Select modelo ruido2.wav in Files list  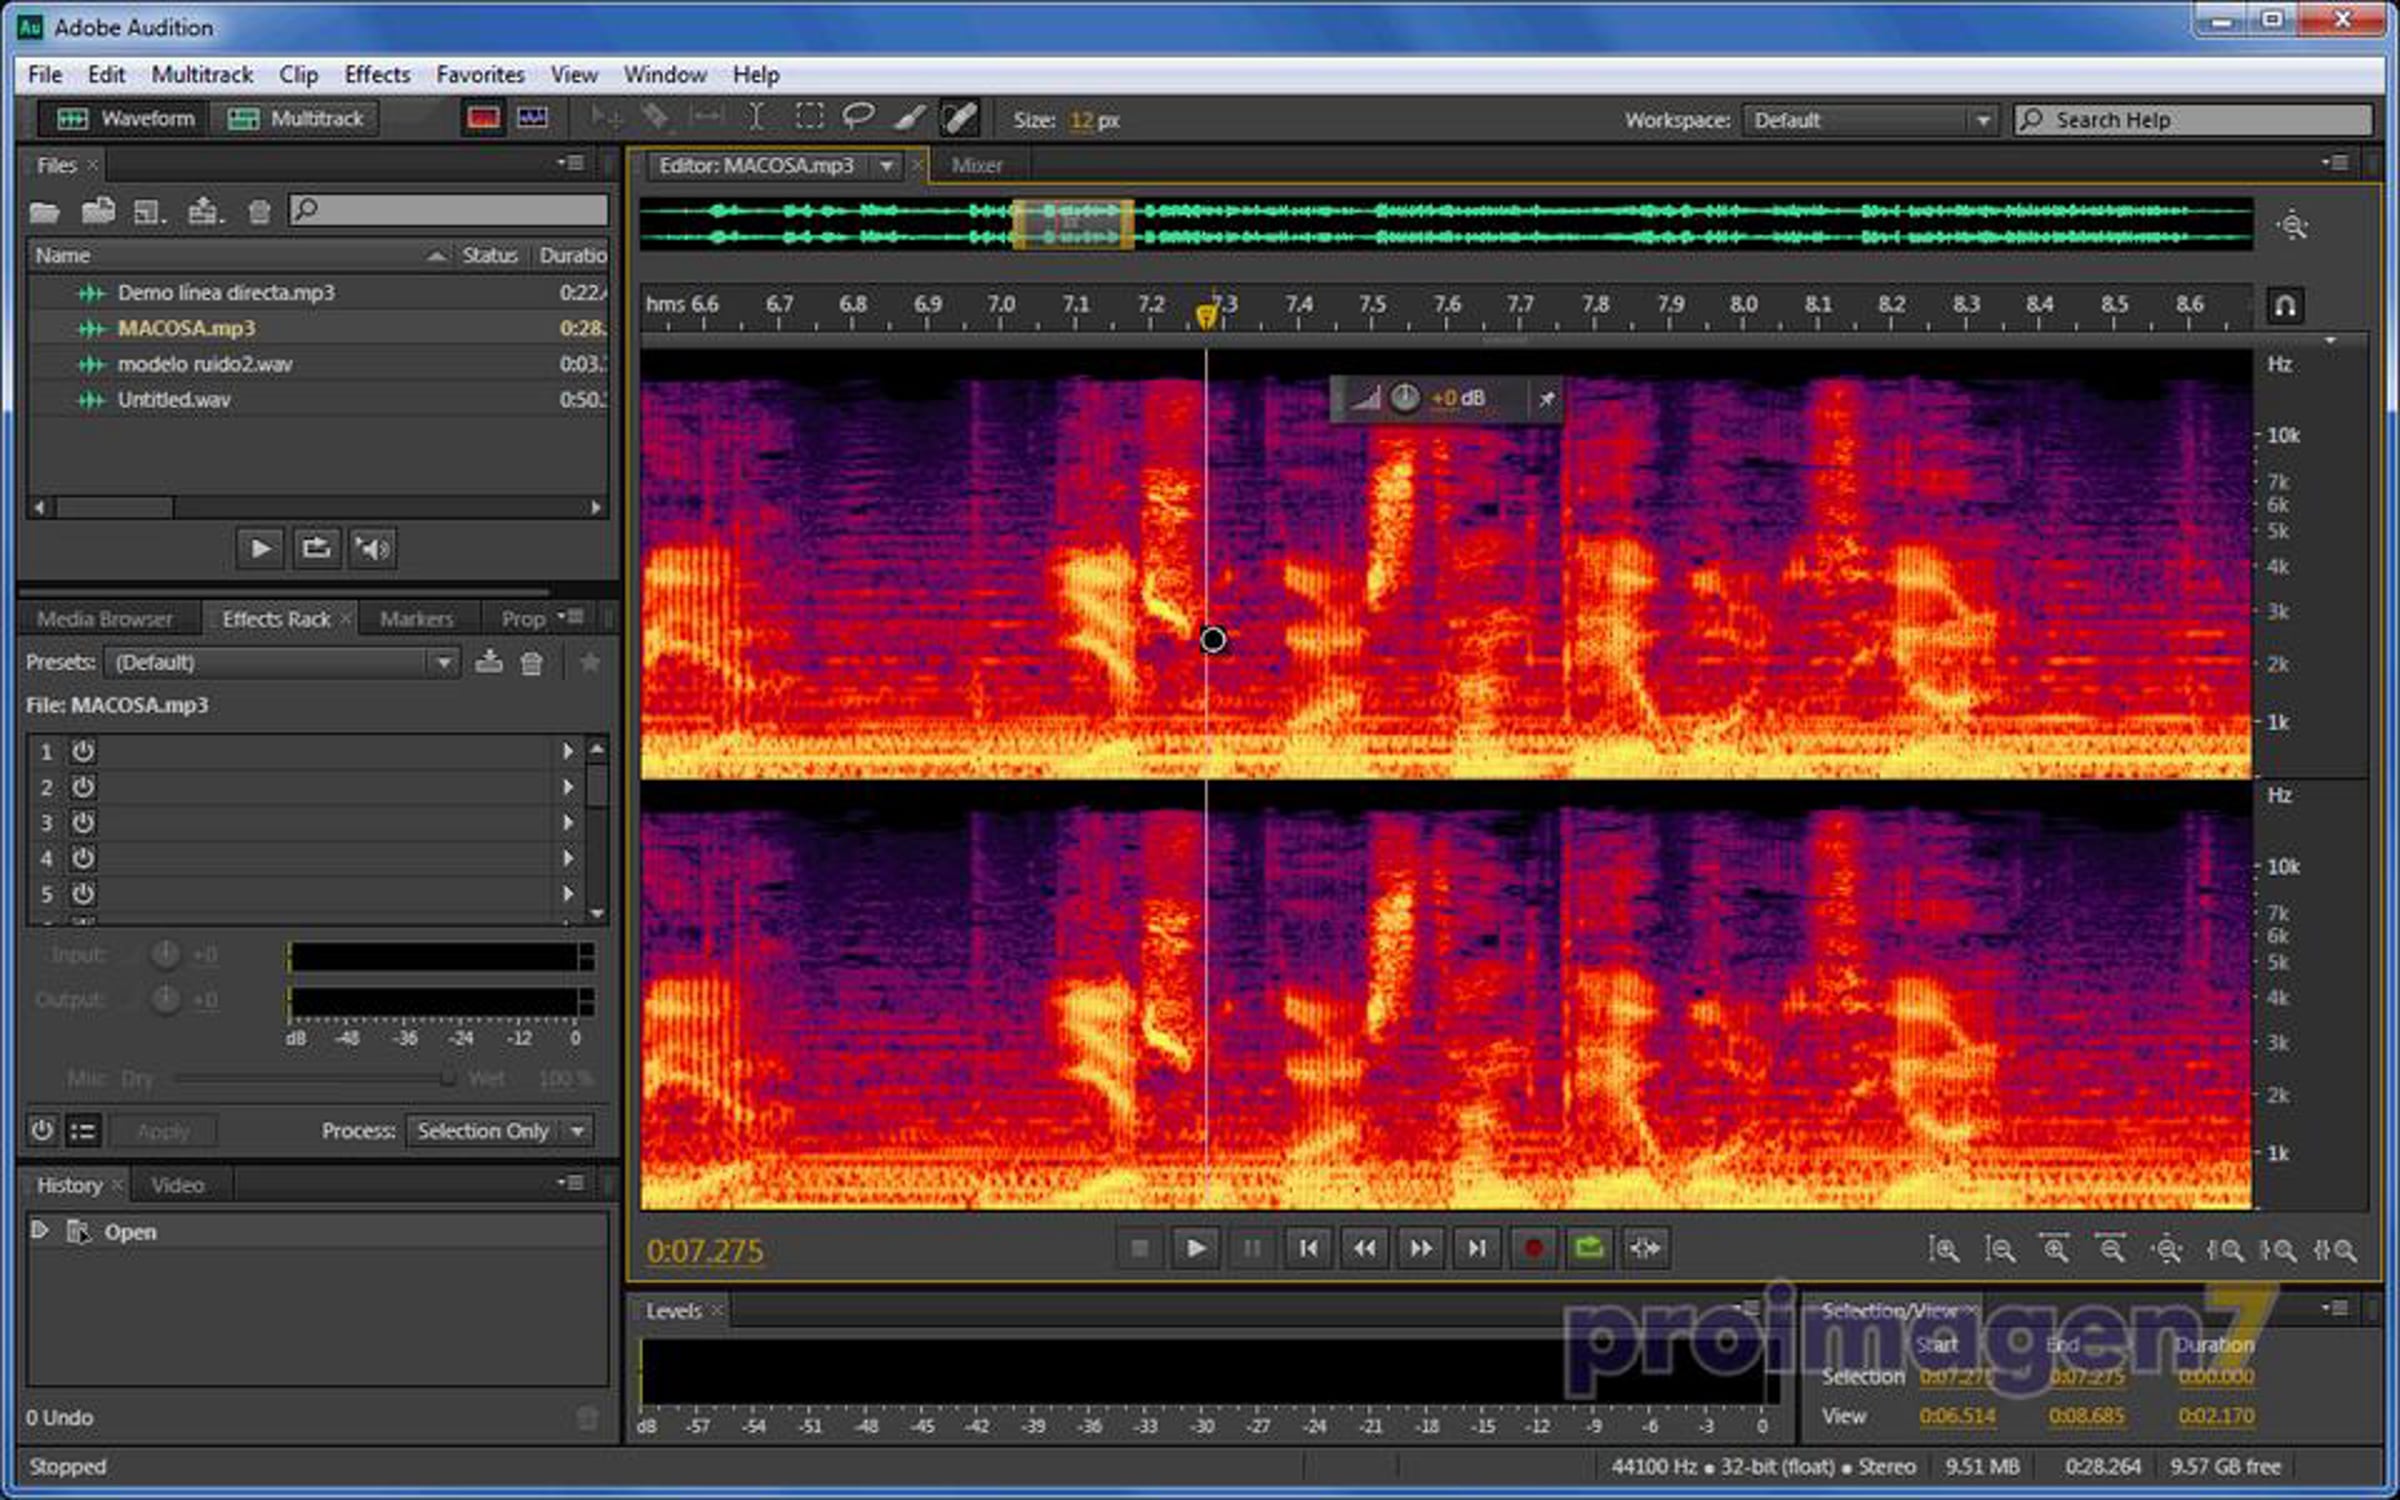(205, 364)
